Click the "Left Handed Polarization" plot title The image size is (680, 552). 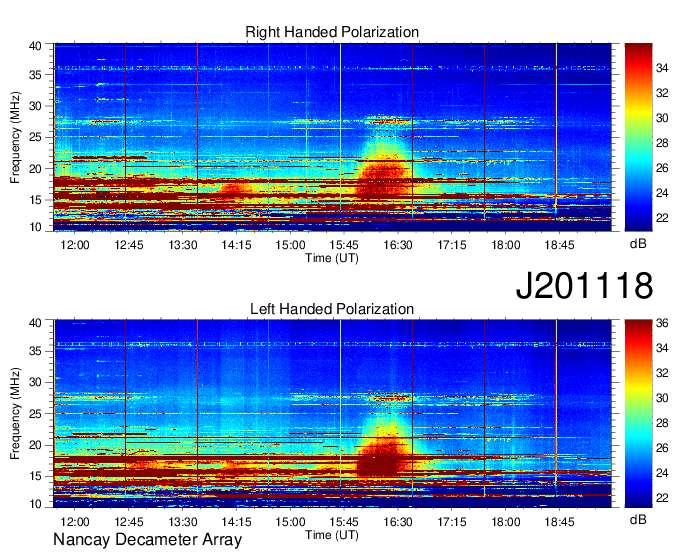332,309
